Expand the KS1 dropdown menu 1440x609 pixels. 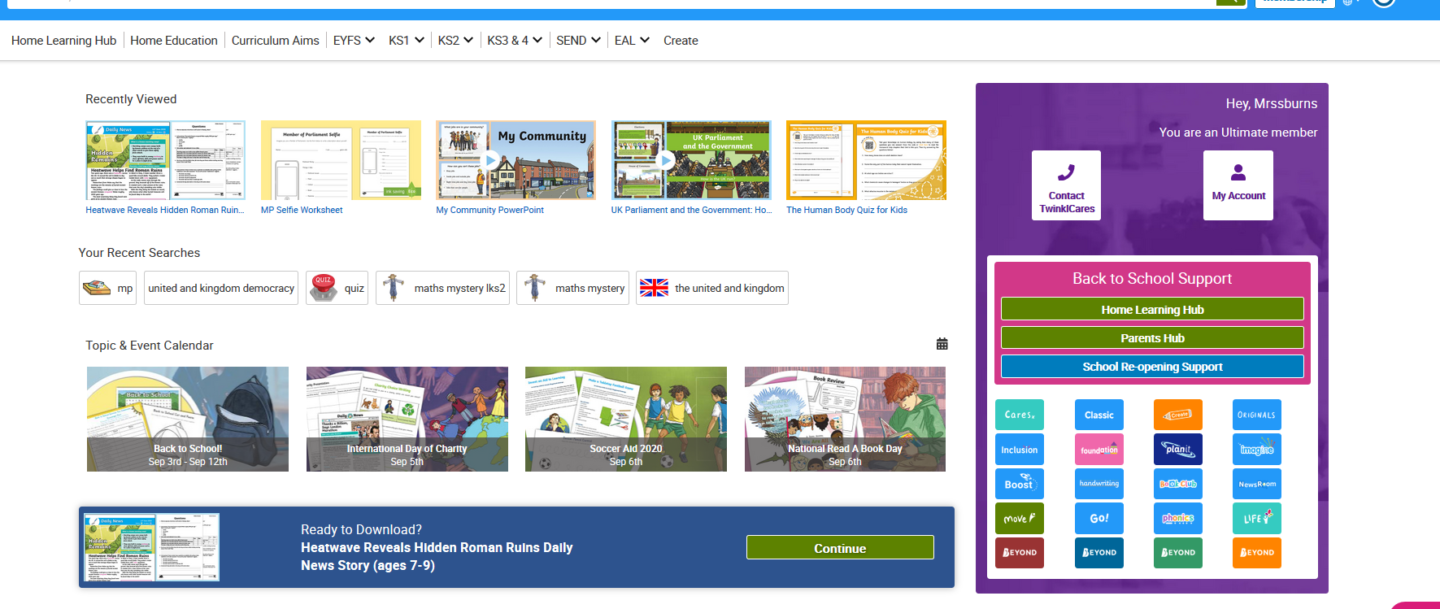pos(405,40)
